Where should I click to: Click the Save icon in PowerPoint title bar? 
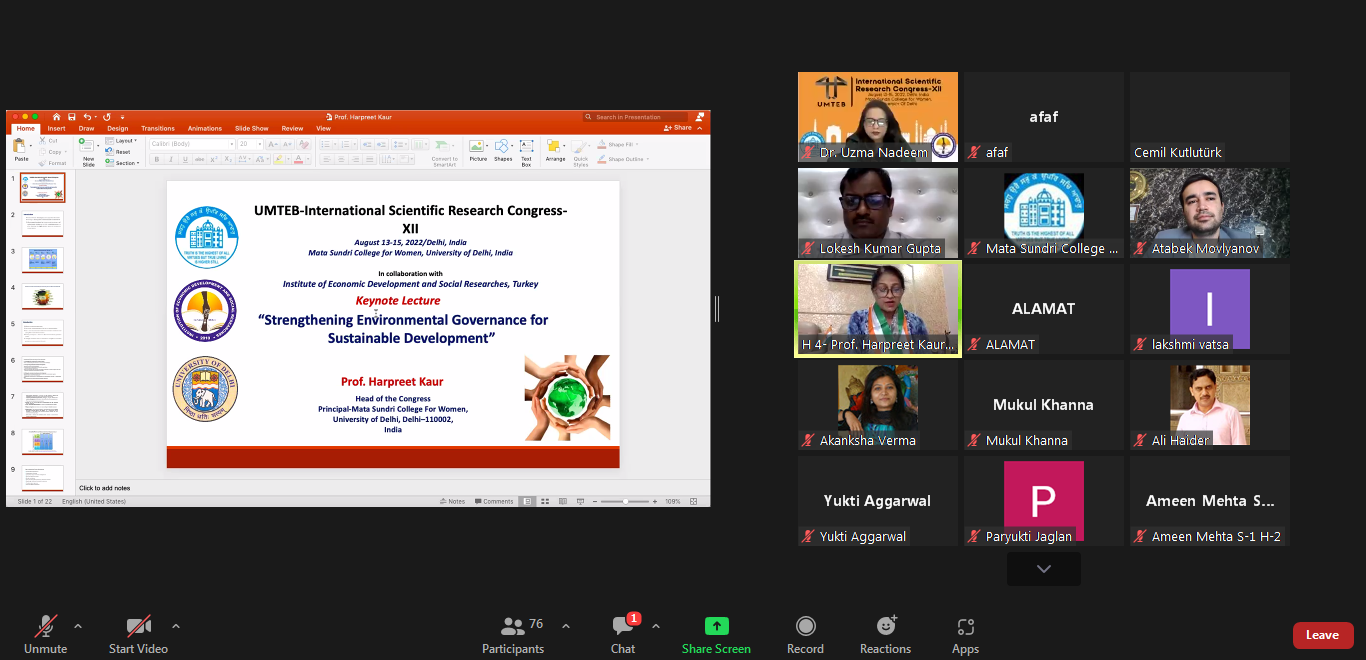(71, 117)
